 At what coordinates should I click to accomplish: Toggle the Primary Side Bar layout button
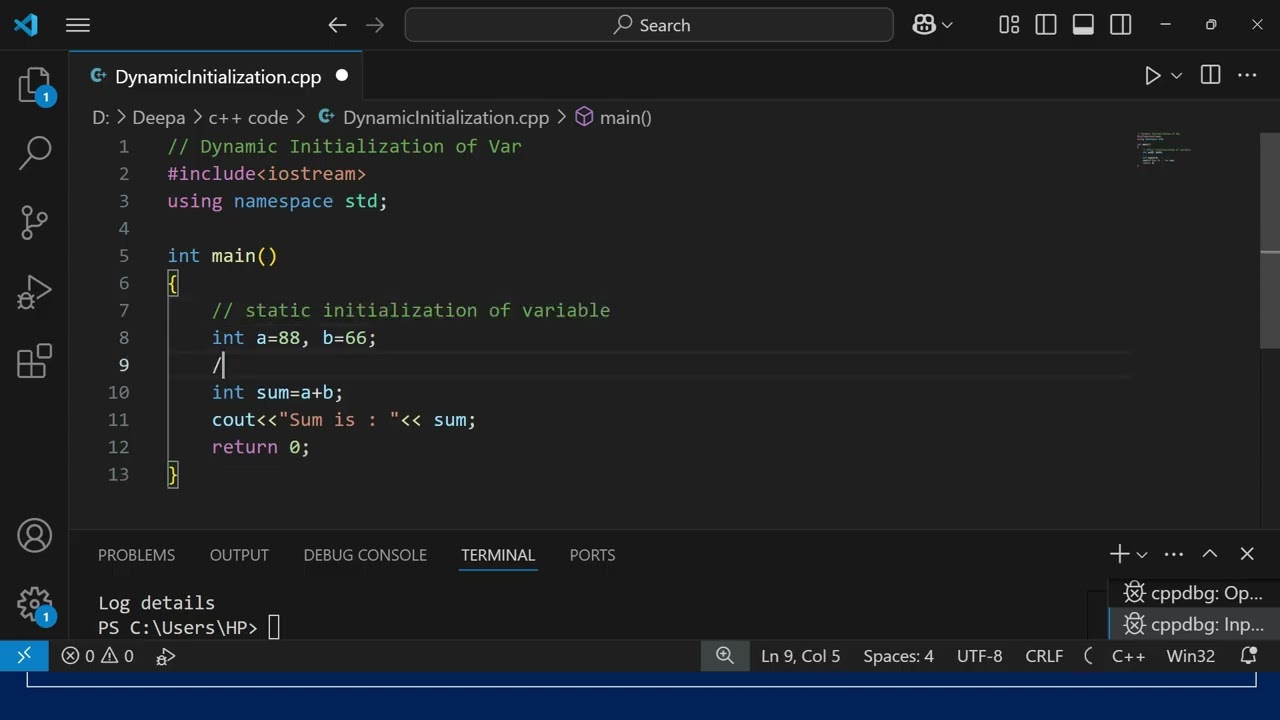point(1046,25)
